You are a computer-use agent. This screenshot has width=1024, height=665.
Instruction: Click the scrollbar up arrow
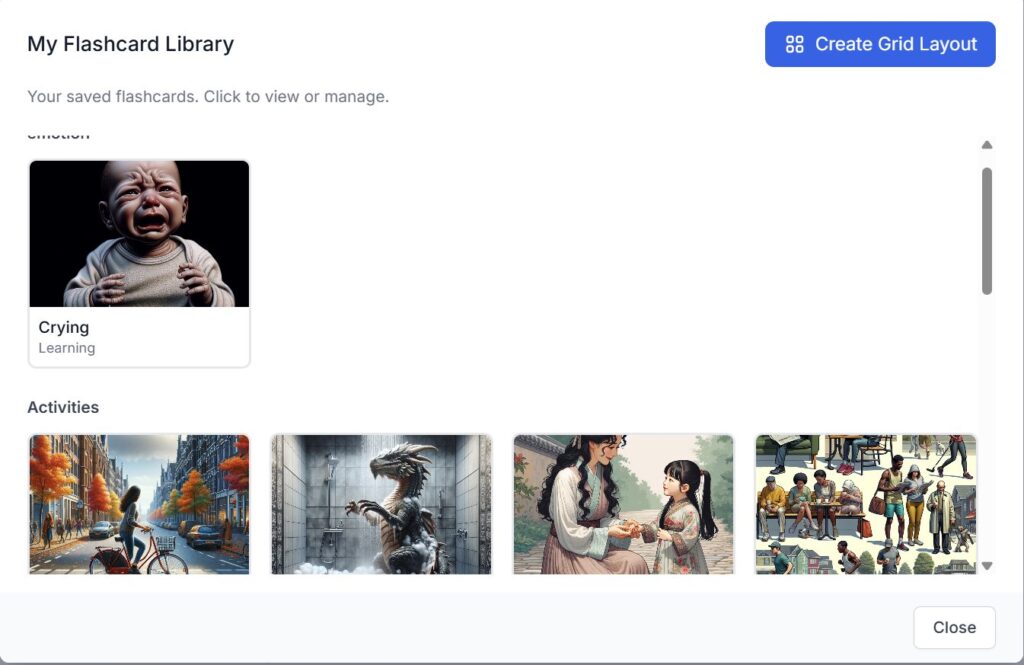987,145
